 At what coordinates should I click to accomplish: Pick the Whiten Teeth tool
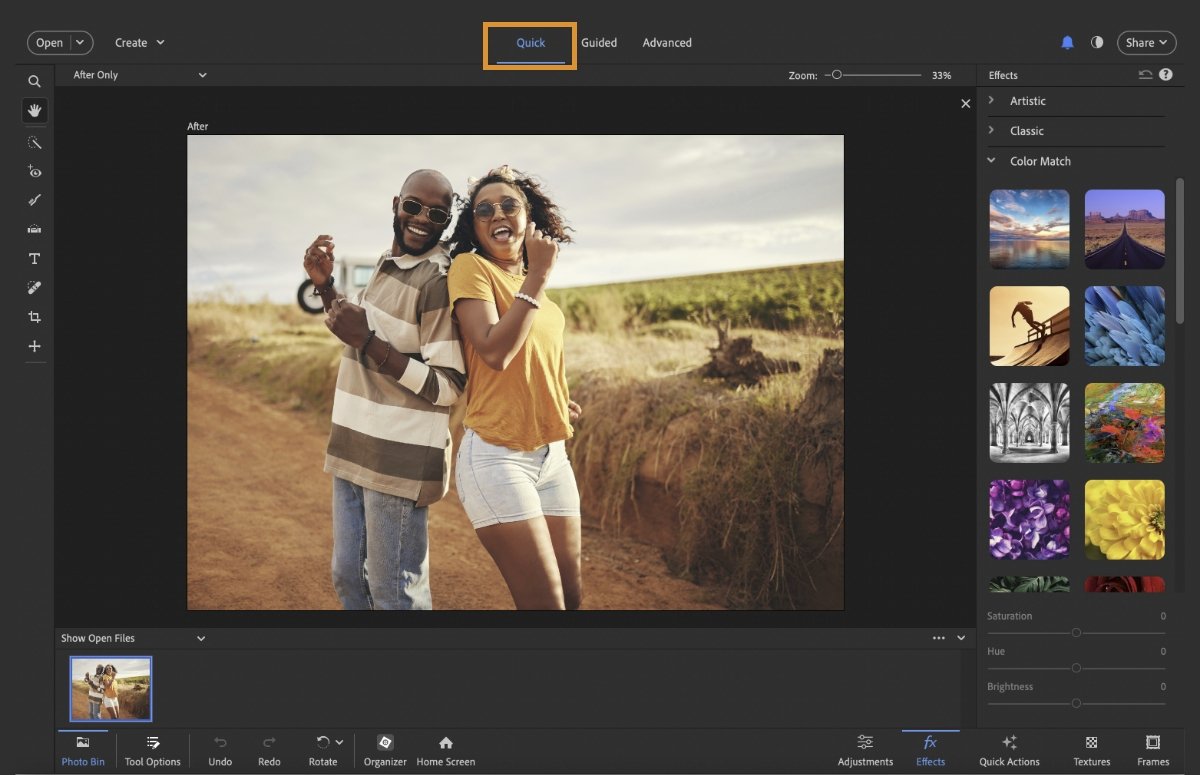pos(34,200)
